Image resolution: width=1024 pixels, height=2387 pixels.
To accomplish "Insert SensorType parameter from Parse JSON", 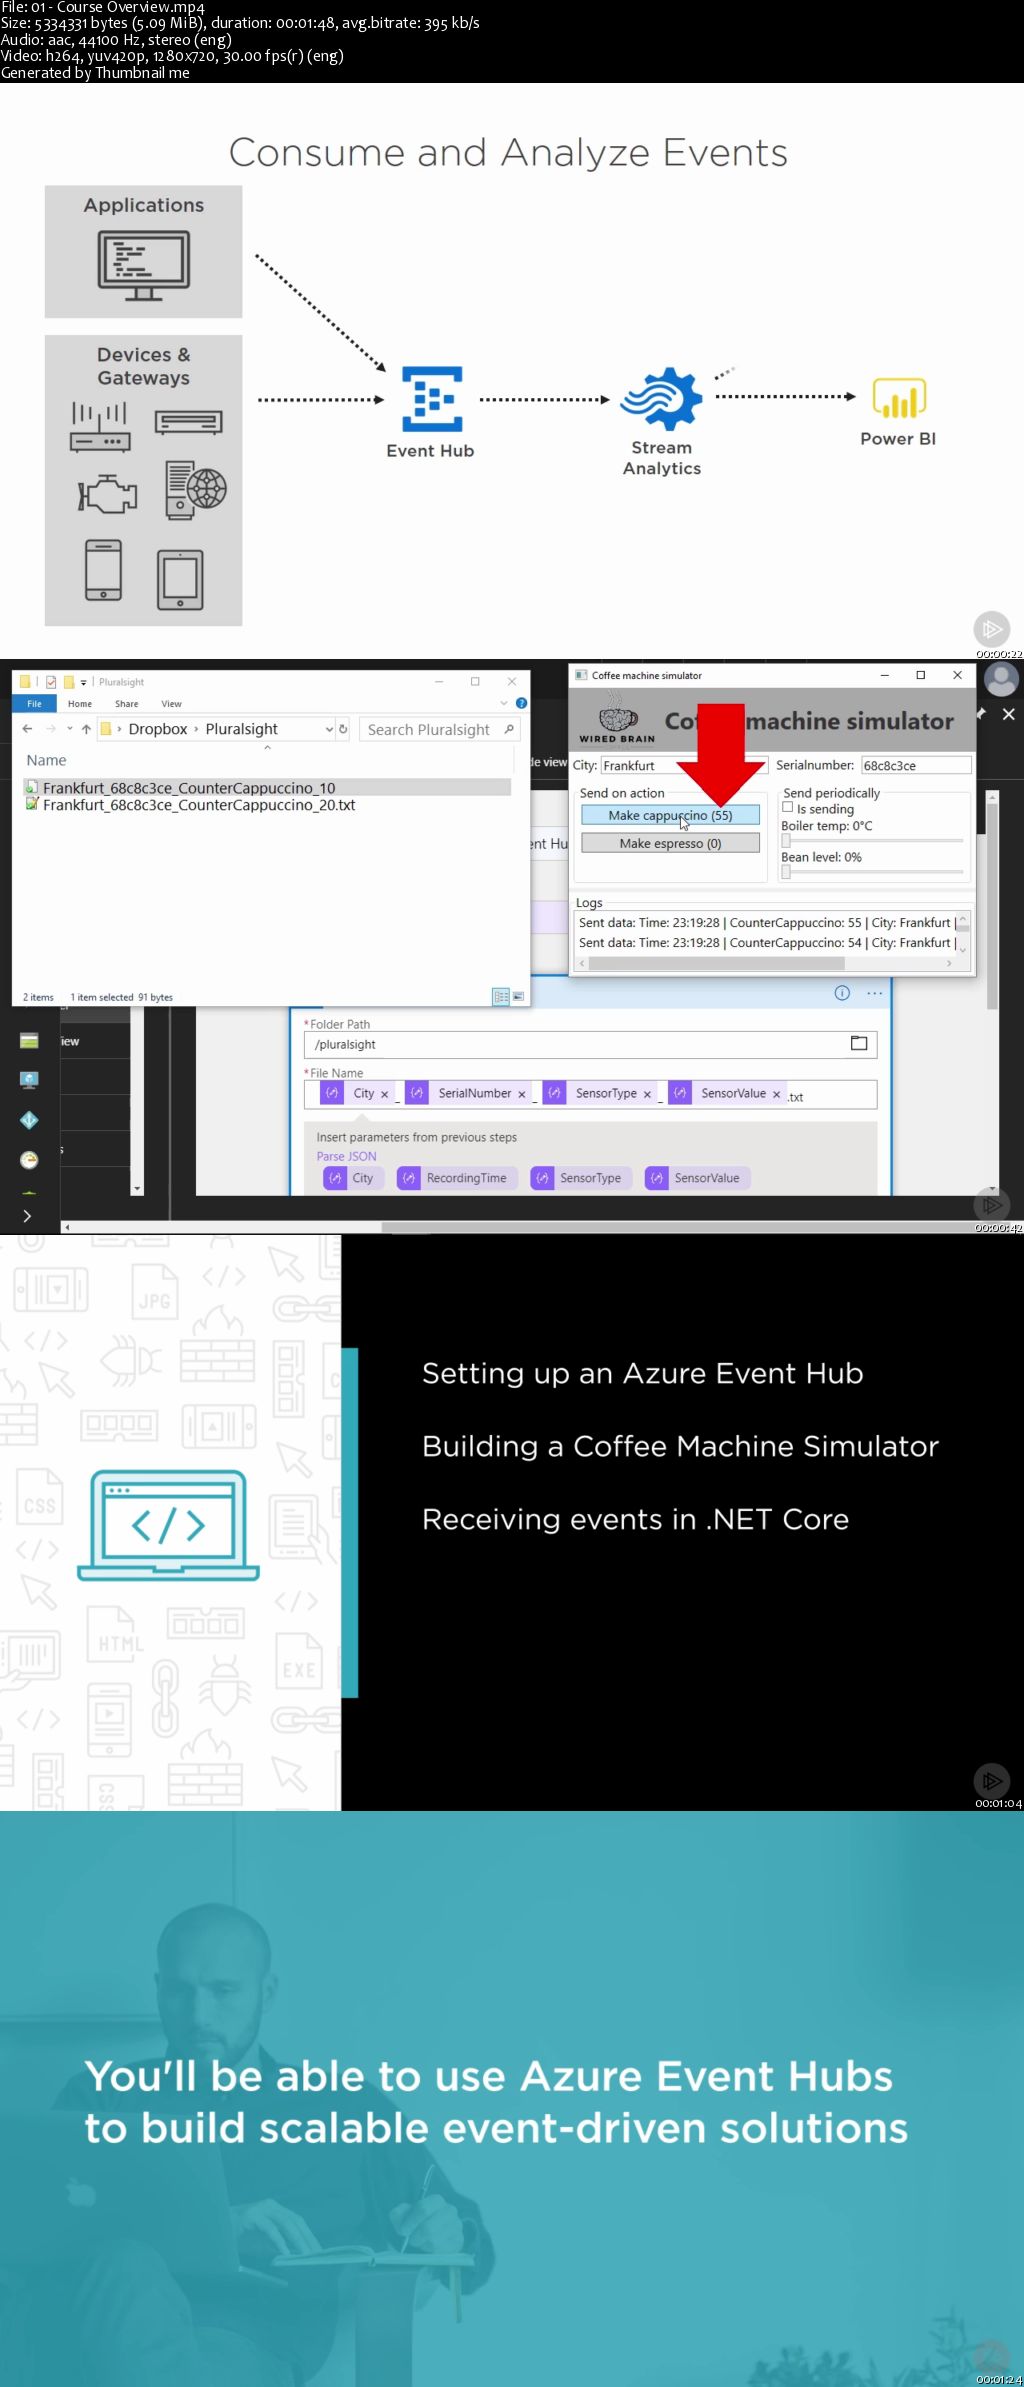I will tap(581, 1178).
